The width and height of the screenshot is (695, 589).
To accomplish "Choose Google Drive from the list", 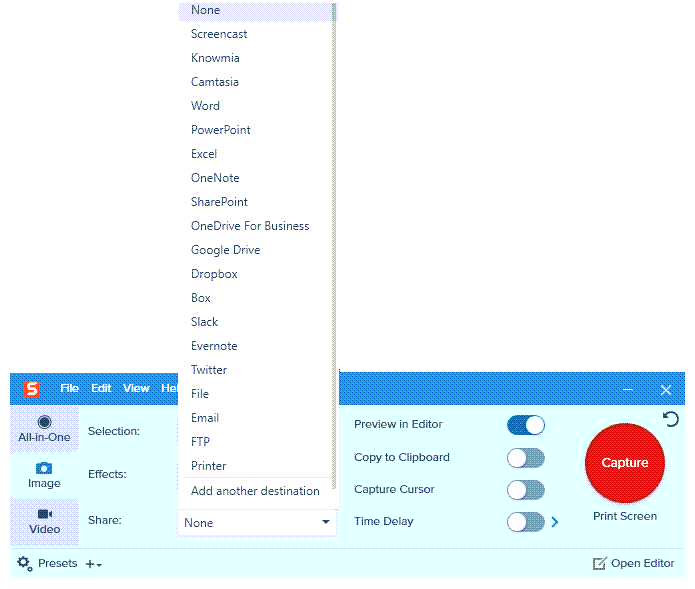I will tap(255, 250).
